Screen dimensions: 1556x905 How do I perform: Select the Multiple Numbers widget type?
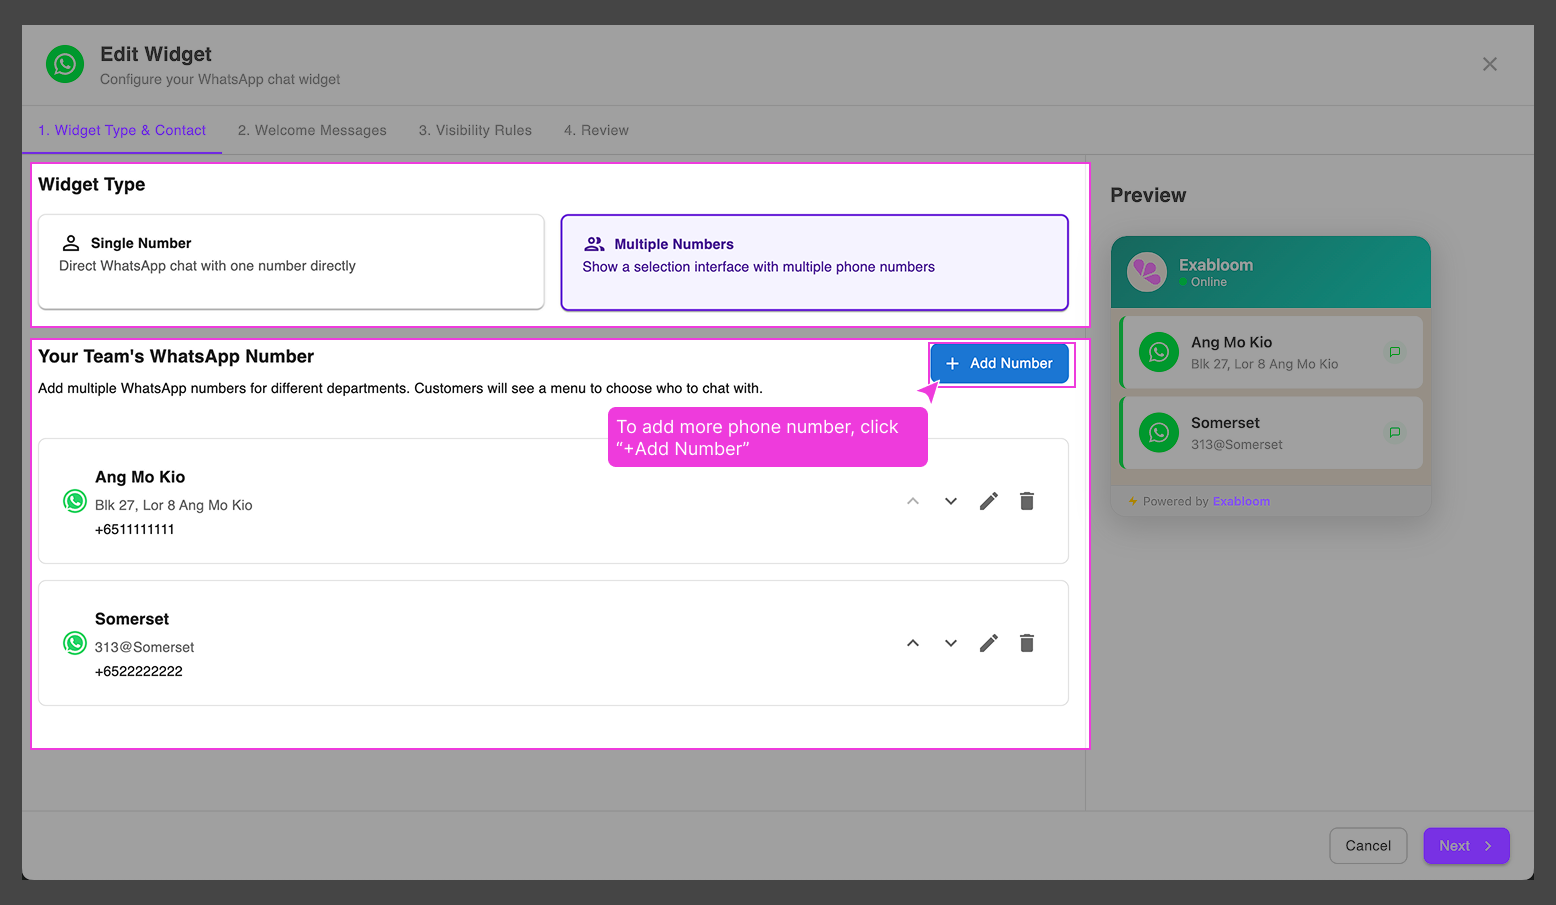point(814,262)
